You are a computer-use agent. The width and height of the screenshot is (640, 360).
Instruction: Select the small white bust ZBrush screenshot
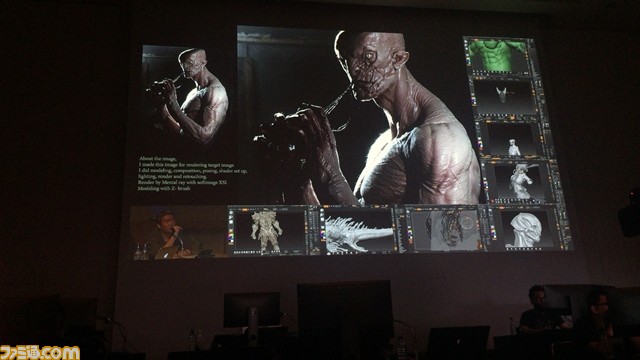click(x=511, y=140)
